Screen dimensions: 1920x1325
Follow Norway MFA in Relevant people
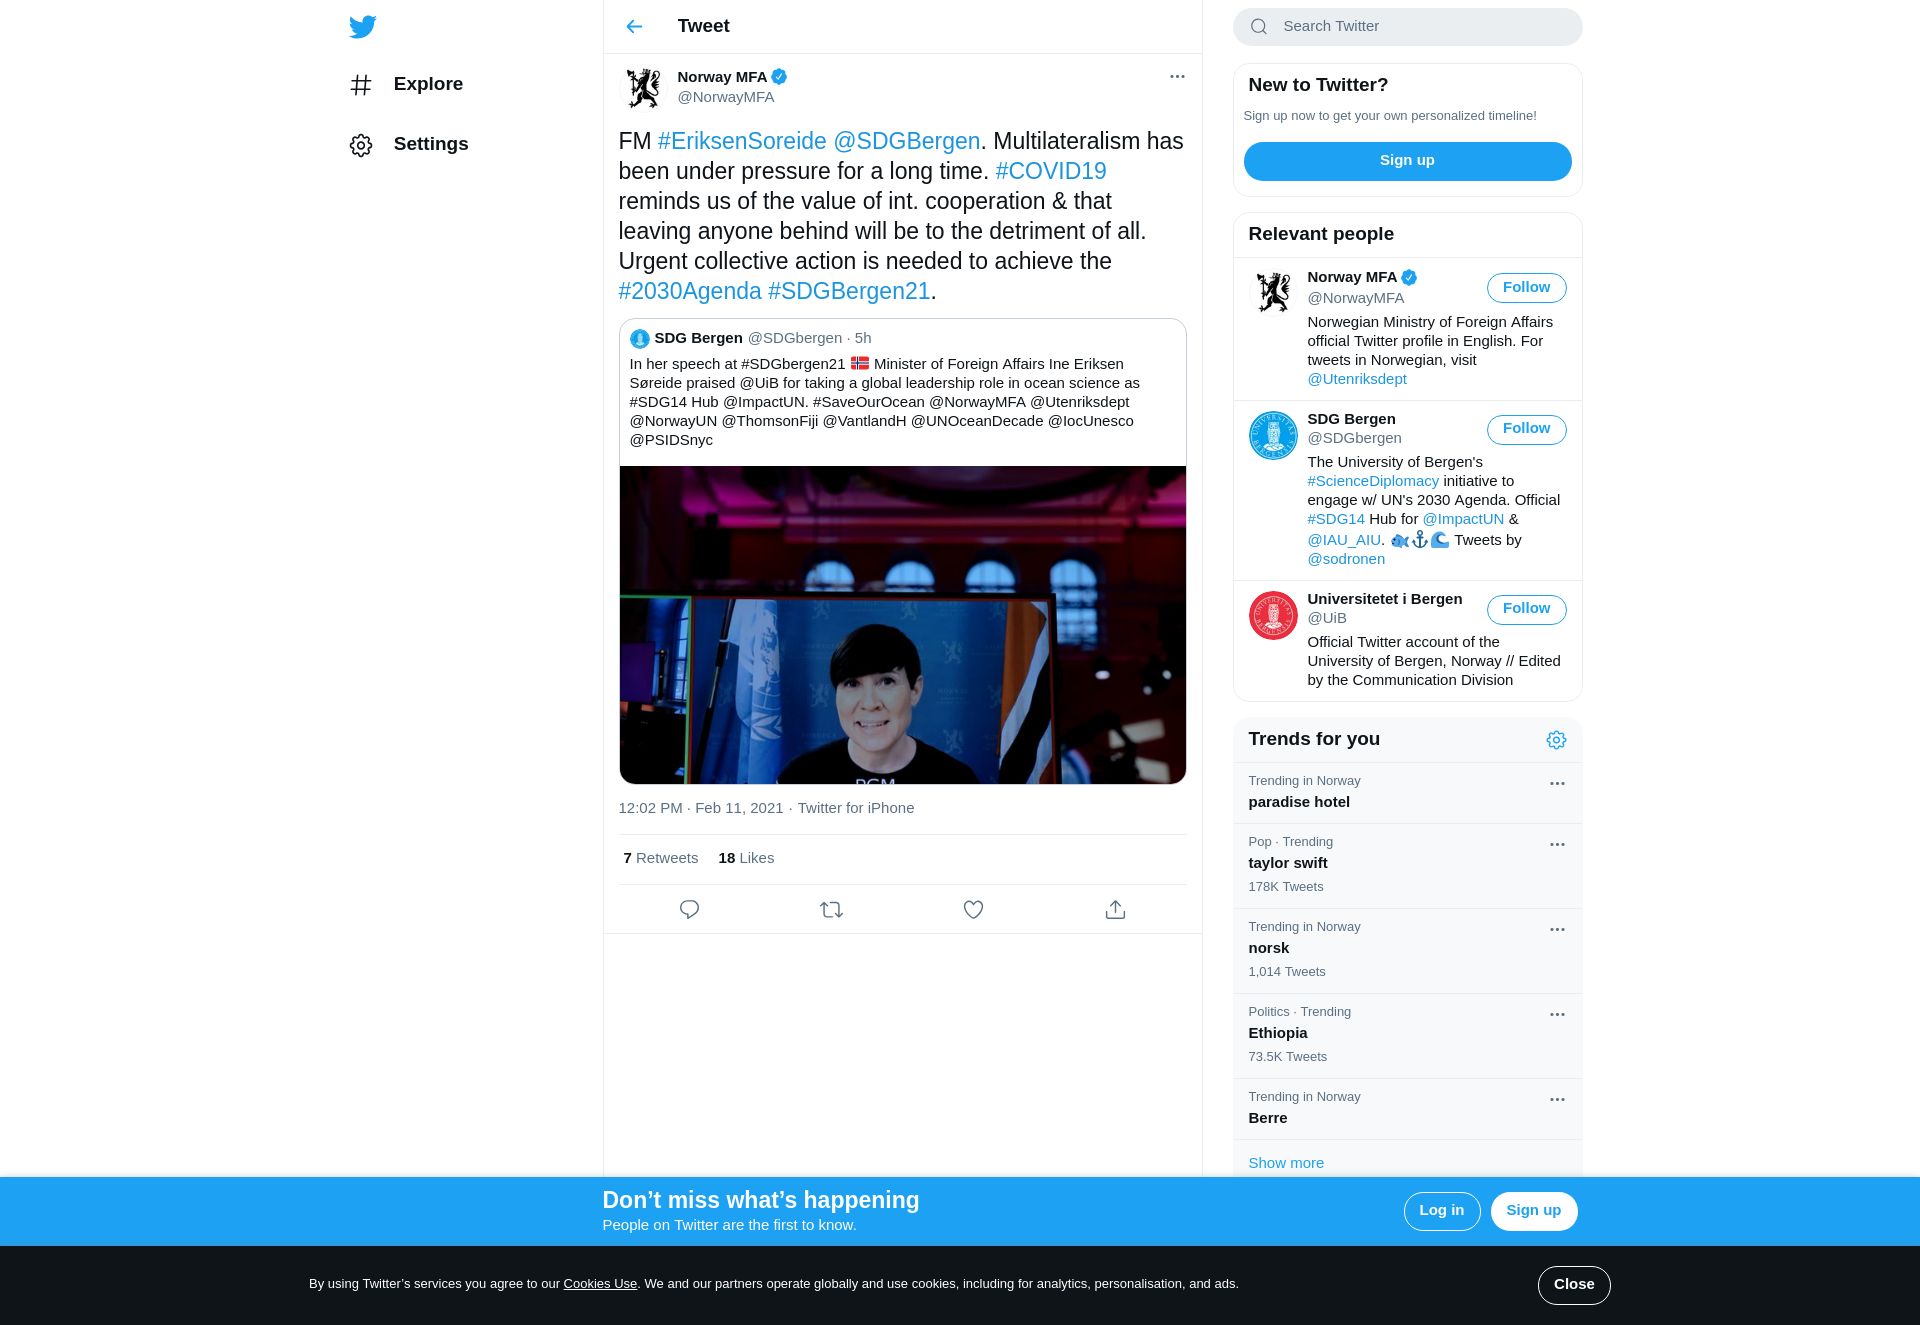[x=1526, y=288]
